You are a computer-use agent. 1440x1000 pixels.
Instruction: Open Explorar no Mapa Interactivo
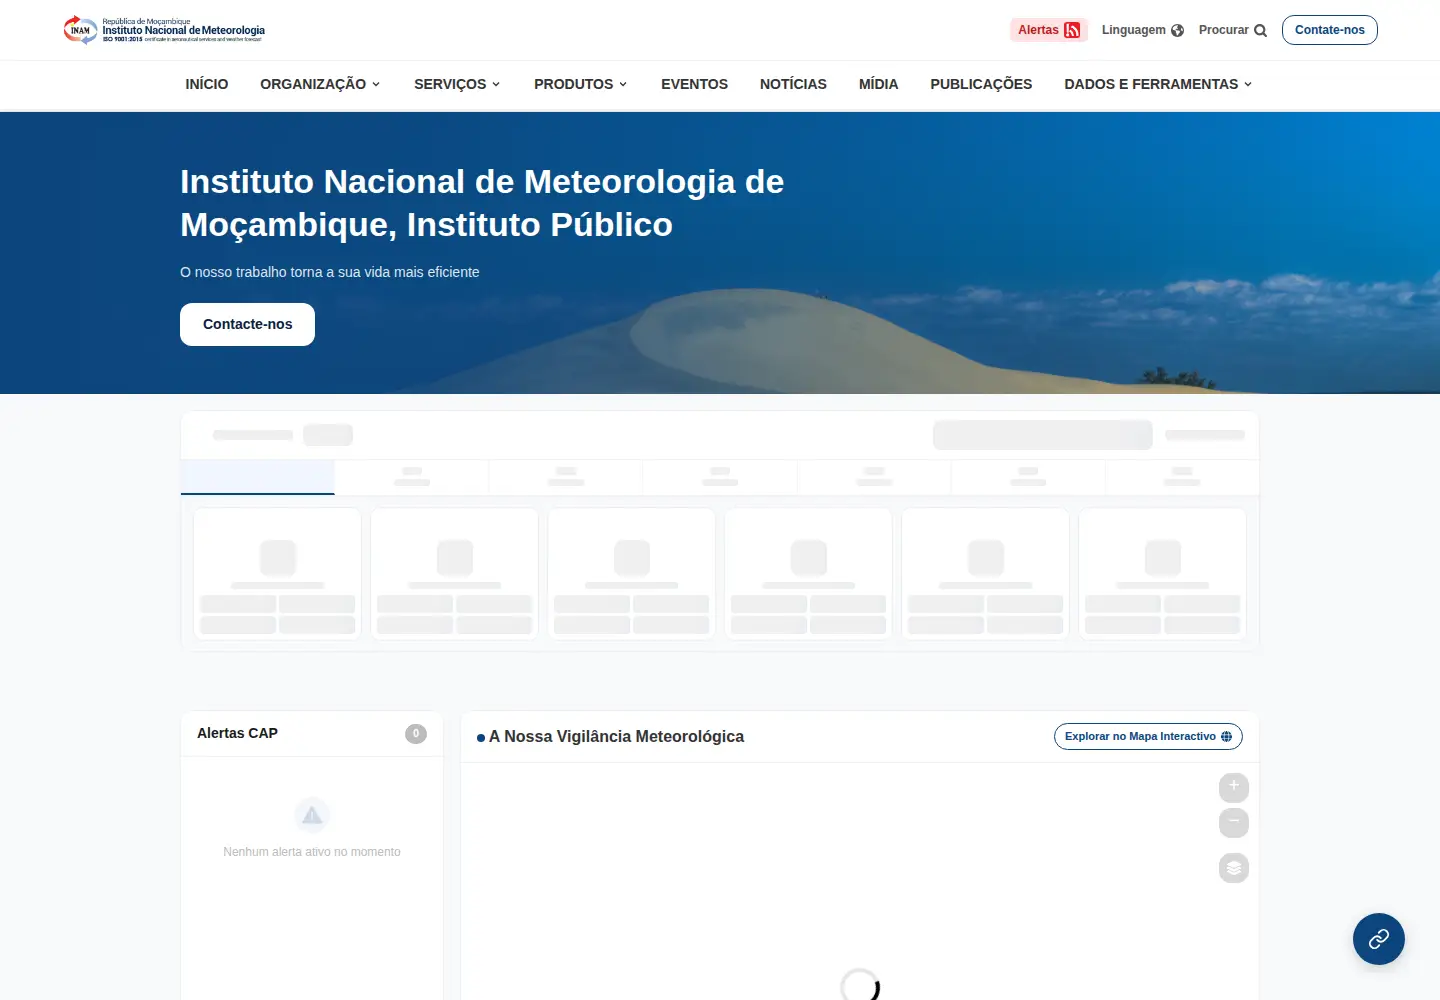coord(1148,736)
